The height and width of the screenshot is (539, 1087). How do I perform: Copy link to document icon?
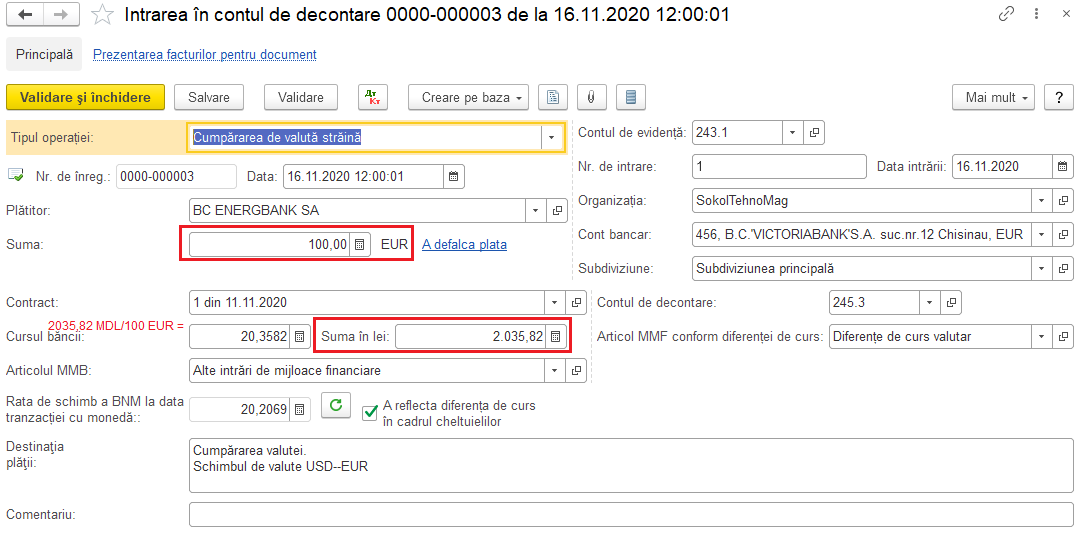coord(1006,15)
